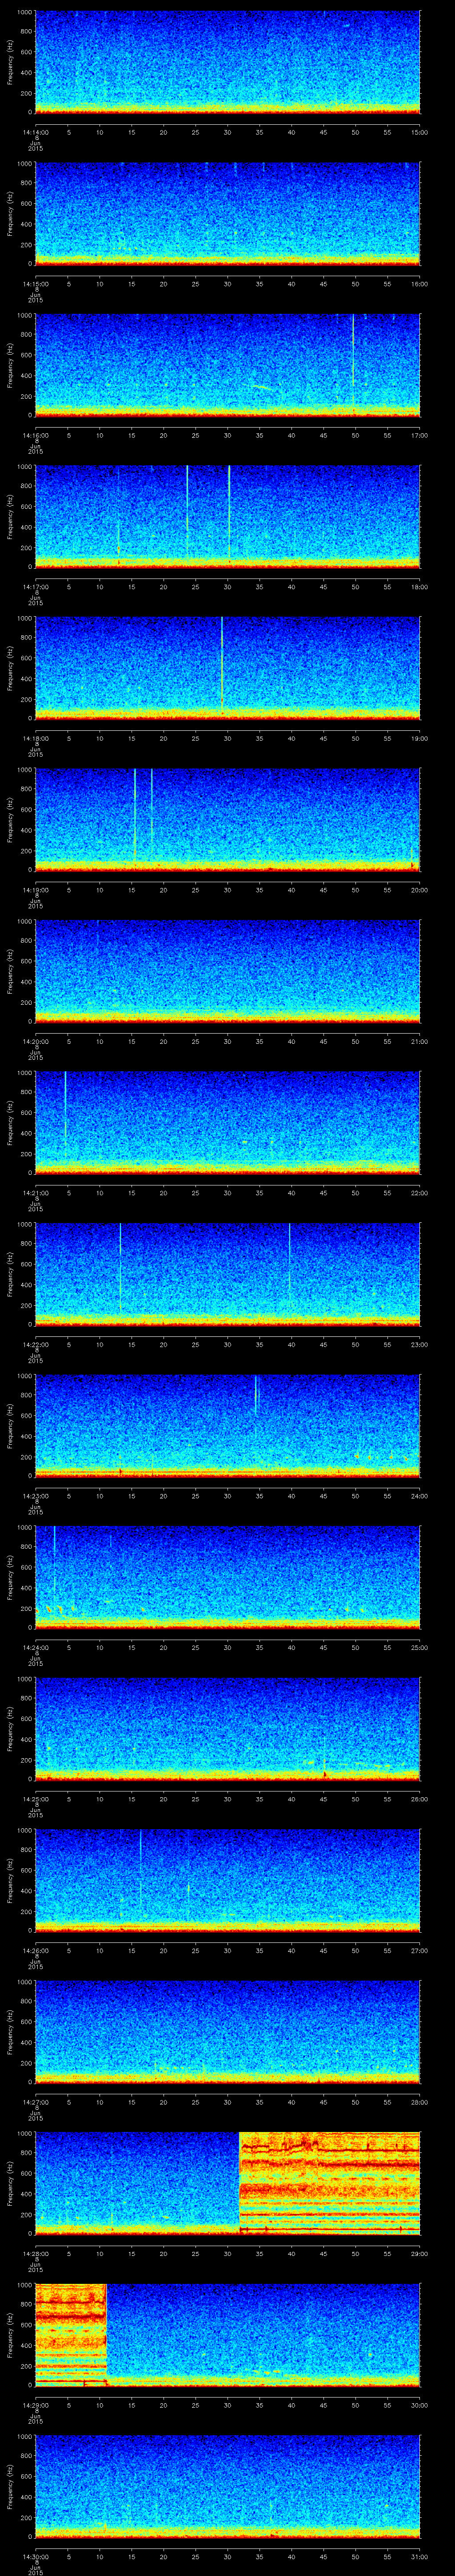Viewport: 455px width, 2576px height.
Task: Click the 14:25:00 start time label
Action: tap(35, 1799)
